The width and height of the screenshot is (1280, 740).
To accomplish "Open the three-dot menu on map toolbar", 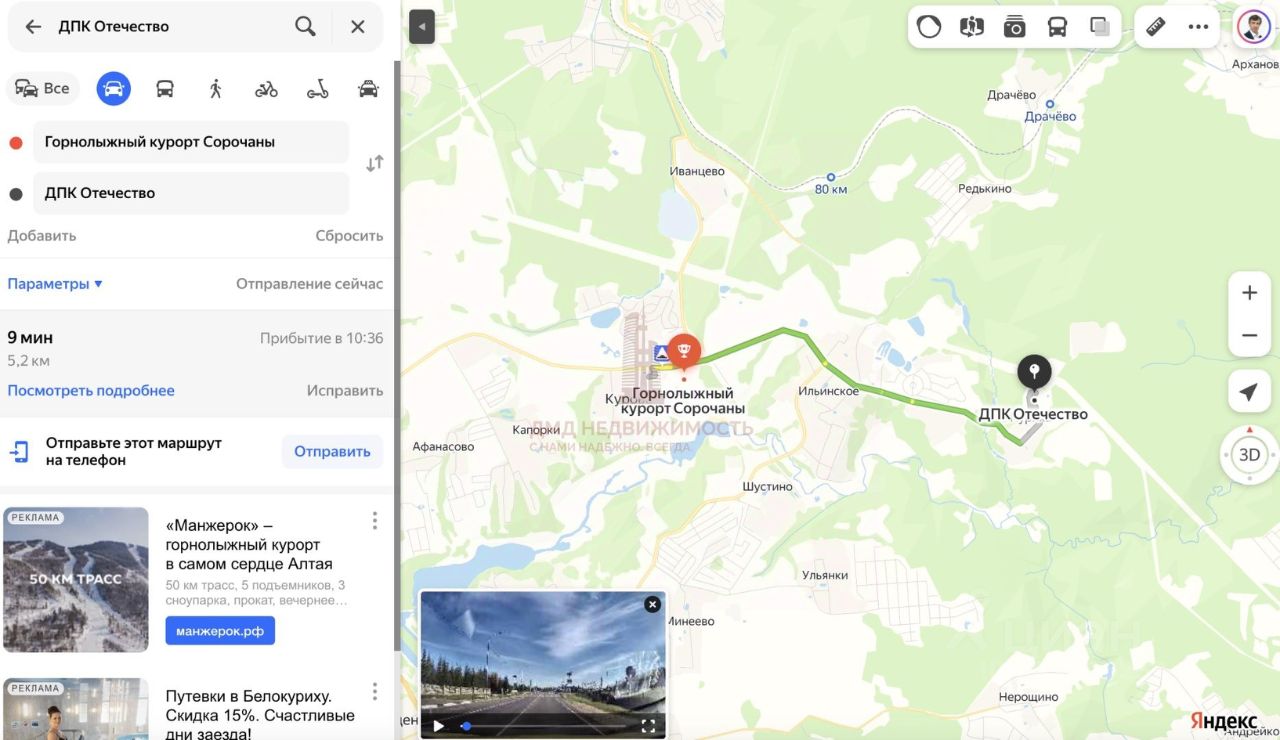I will [1198, 27].
